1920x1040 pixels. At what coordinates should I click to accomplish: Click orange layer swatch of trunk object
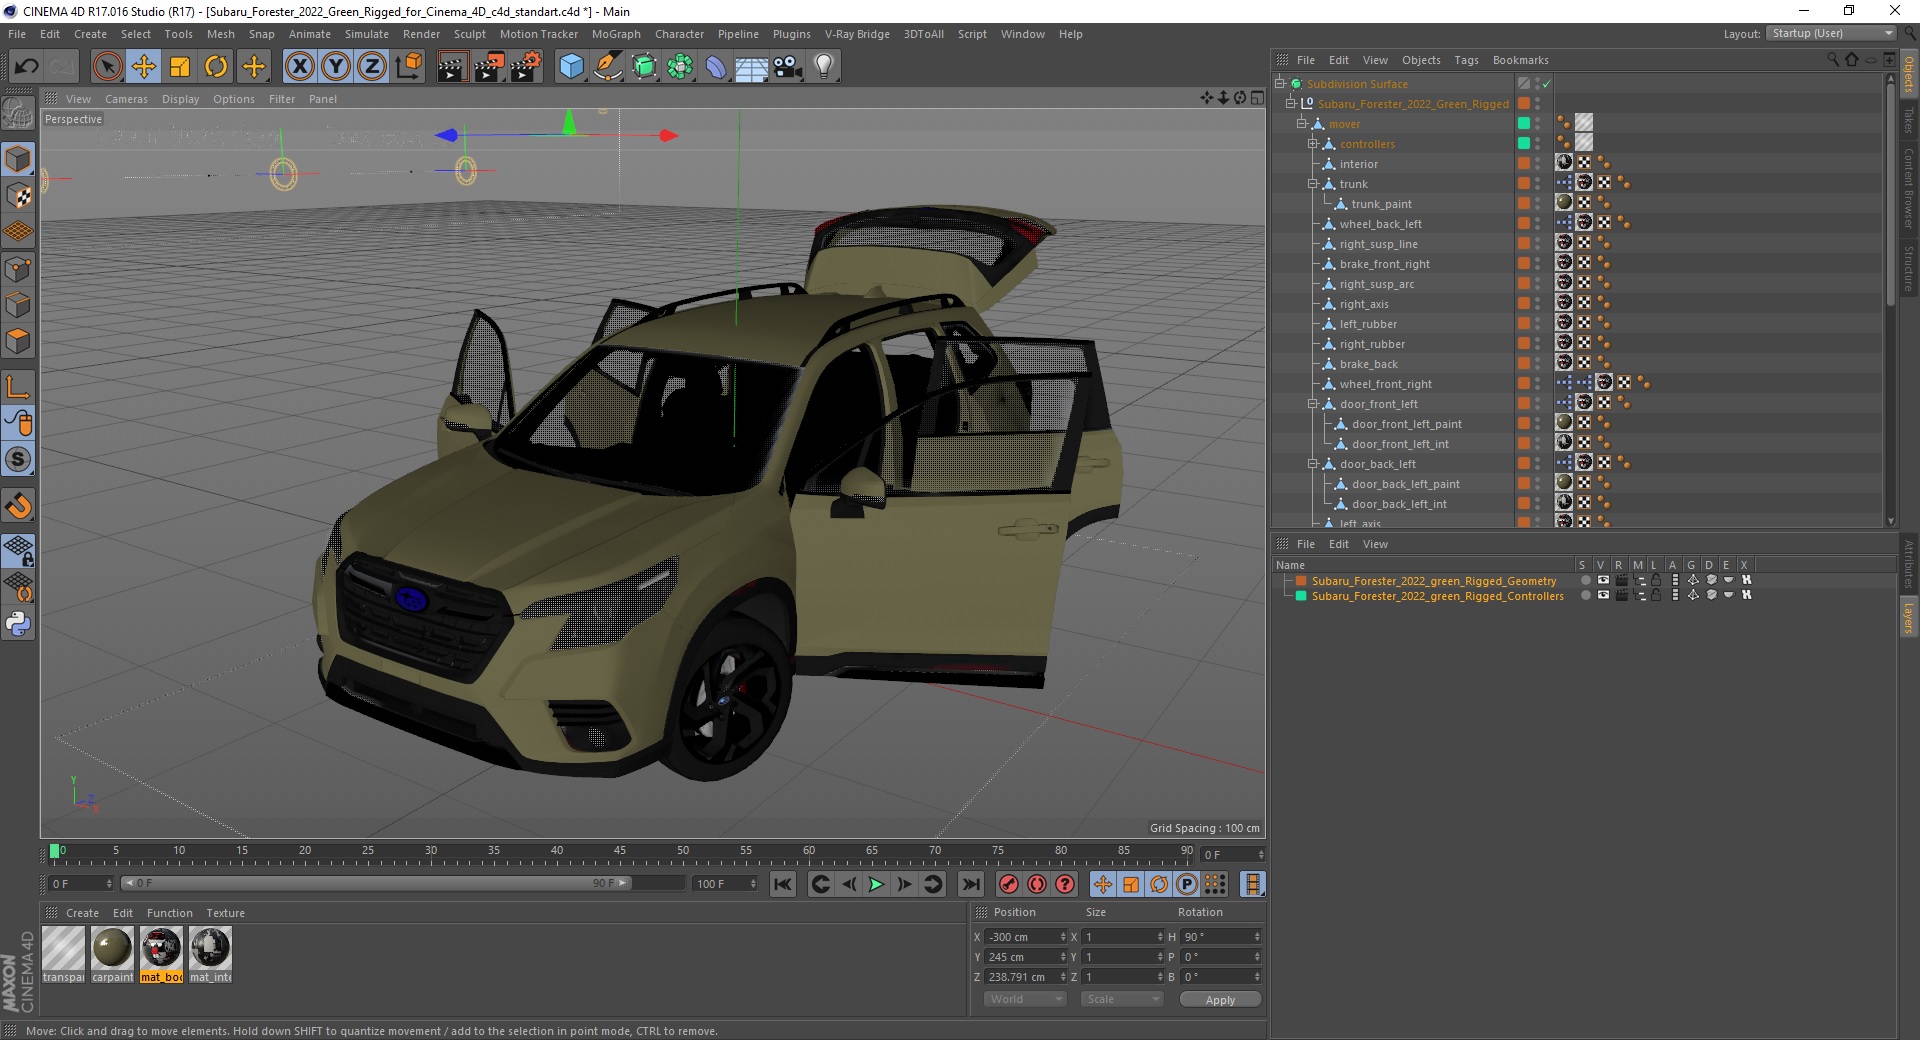point(1524,184)
